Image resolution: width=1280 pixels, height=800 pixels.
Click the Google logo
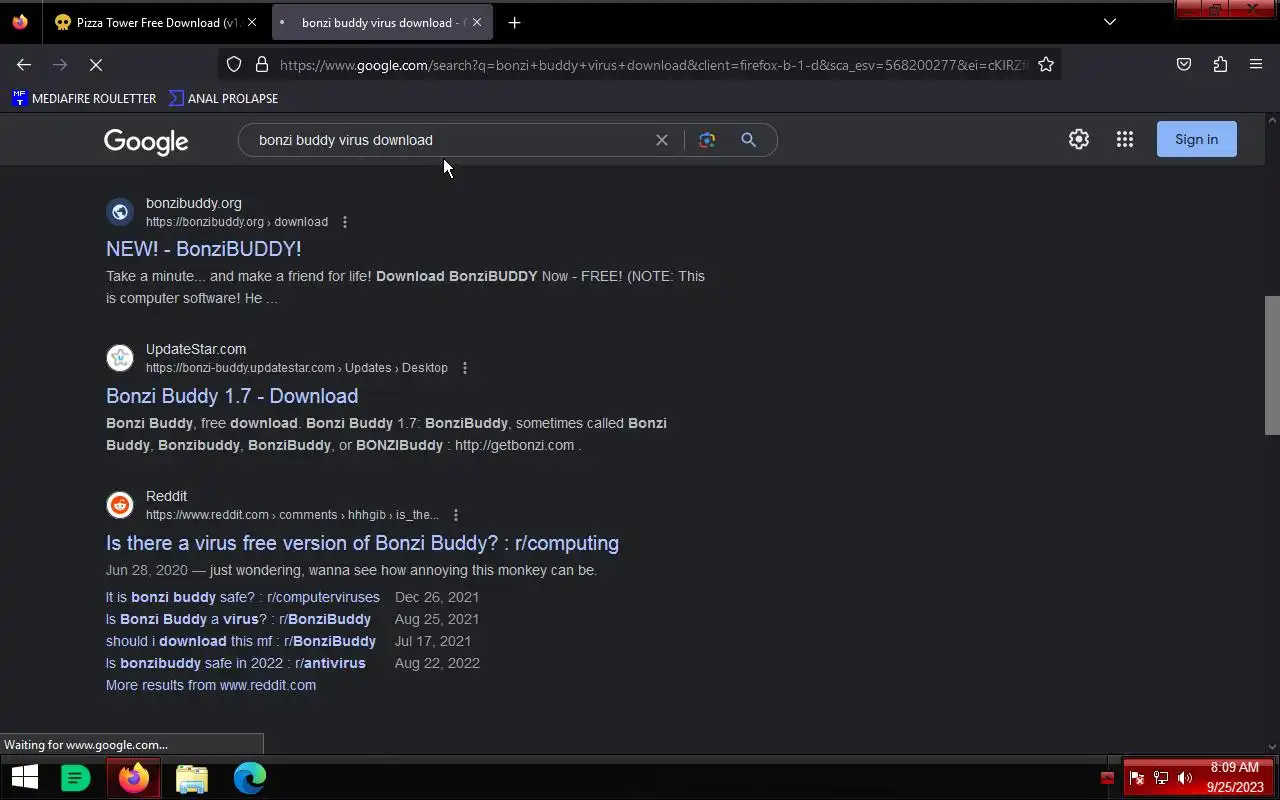(x=146, y=141)
